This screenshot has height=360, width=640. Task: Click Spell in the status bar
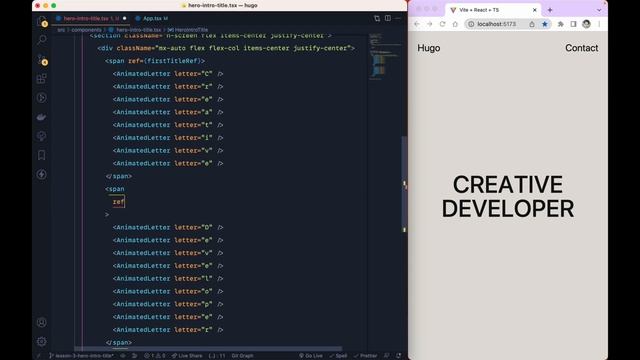tap(338, 356)
